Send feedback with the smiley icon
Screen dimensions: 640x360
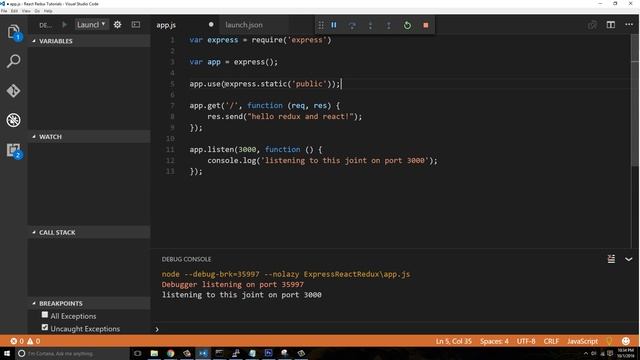[x=626, y=341]
